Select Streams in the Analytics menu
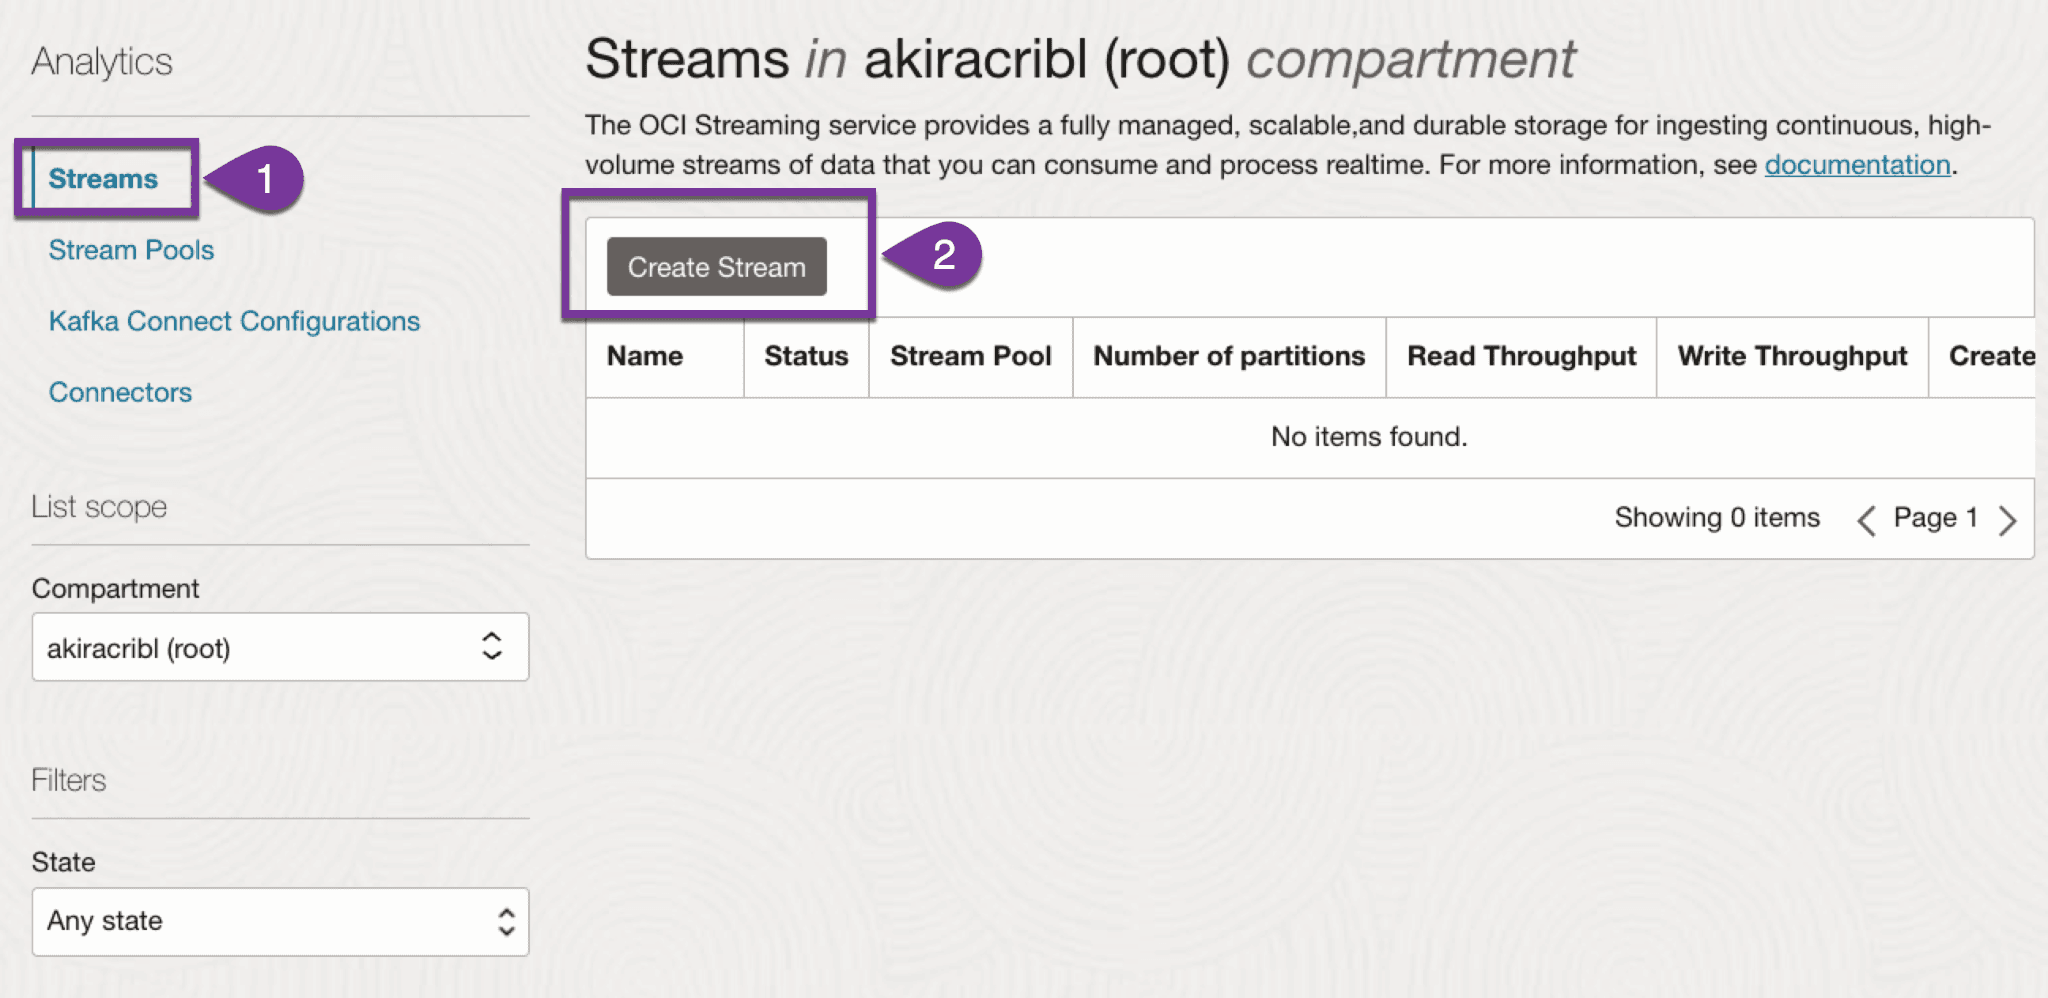This screenshot has width=2048, height=998. [103, 179]
